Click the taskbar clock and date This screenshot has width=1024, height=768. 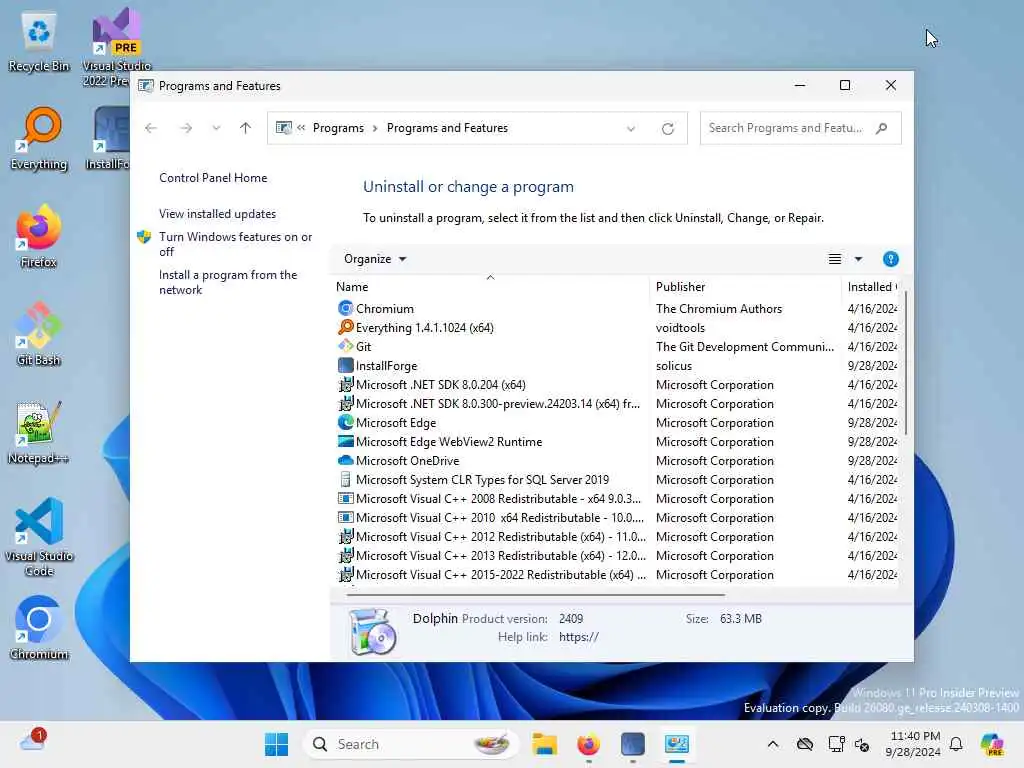[x=914, y=744]
